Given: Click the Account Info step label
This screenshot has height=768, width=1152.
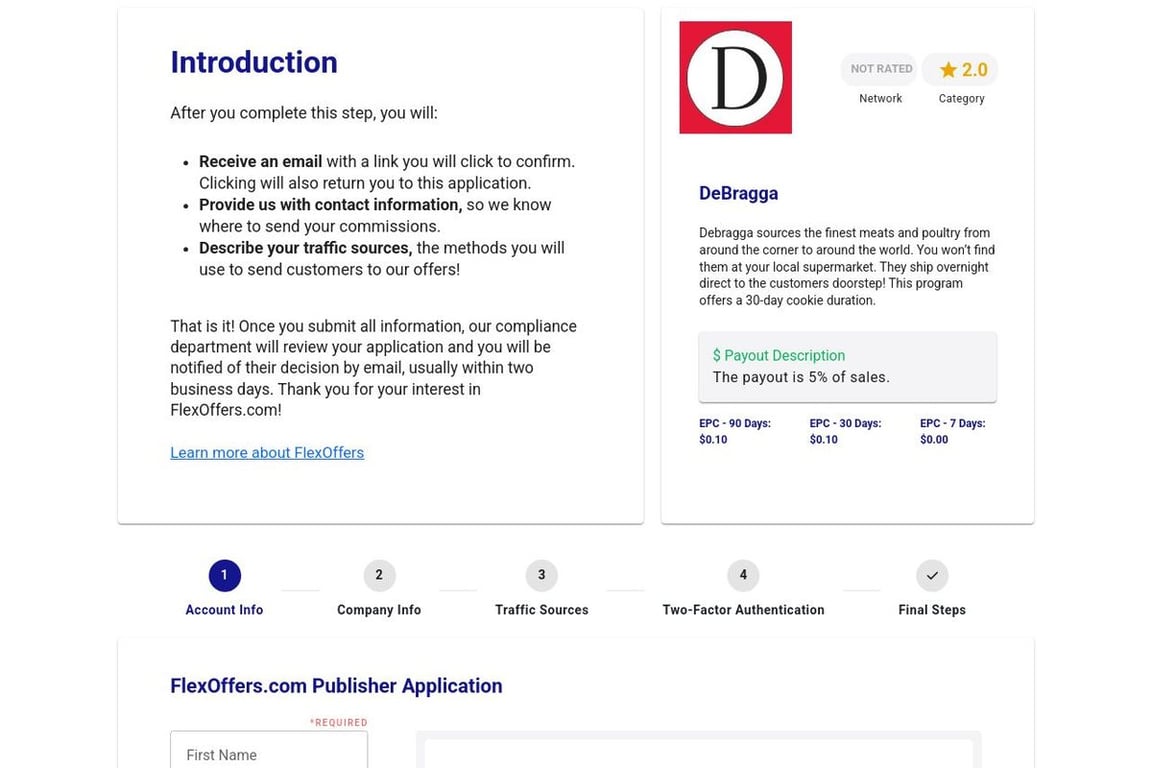Looking at the screenshot, I should click(224, 610).
